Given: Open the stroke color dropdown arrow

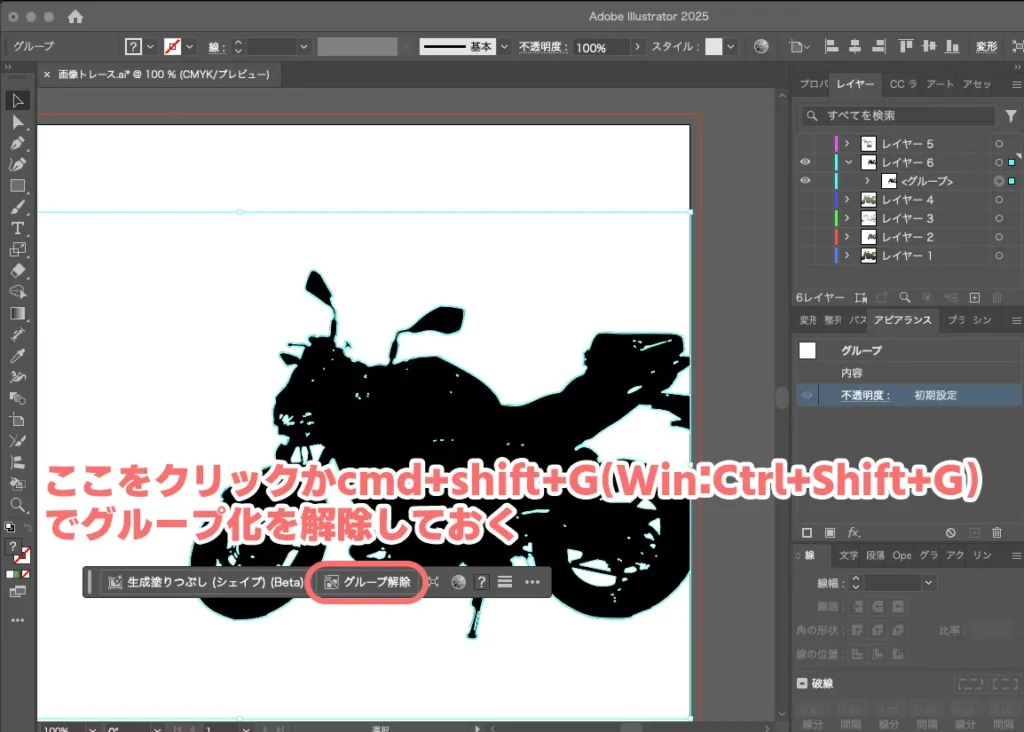Looking at the screenshot, I should coord(190,47).
